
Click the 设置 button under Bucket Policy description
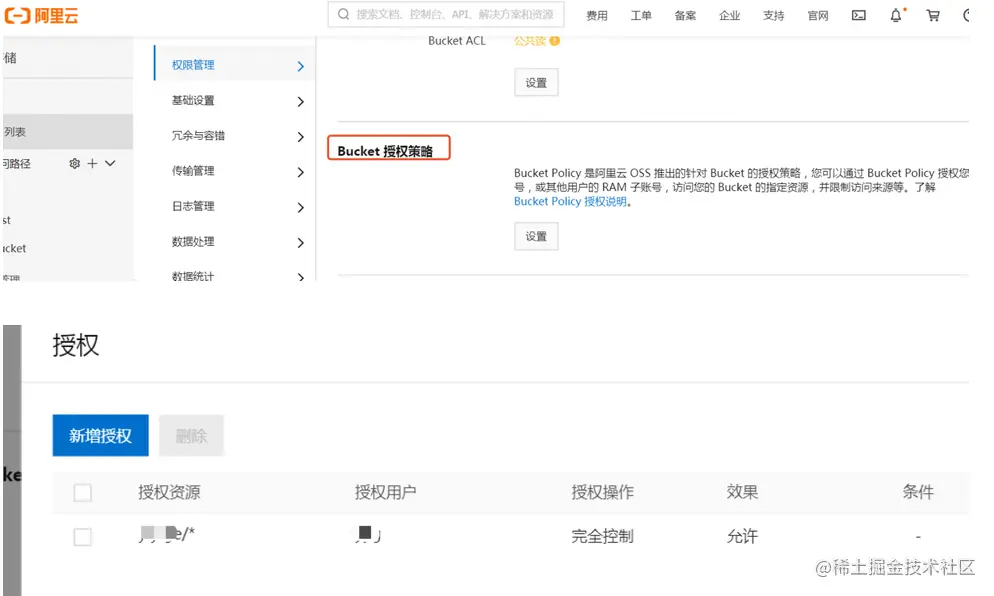[x=536, y=236]
